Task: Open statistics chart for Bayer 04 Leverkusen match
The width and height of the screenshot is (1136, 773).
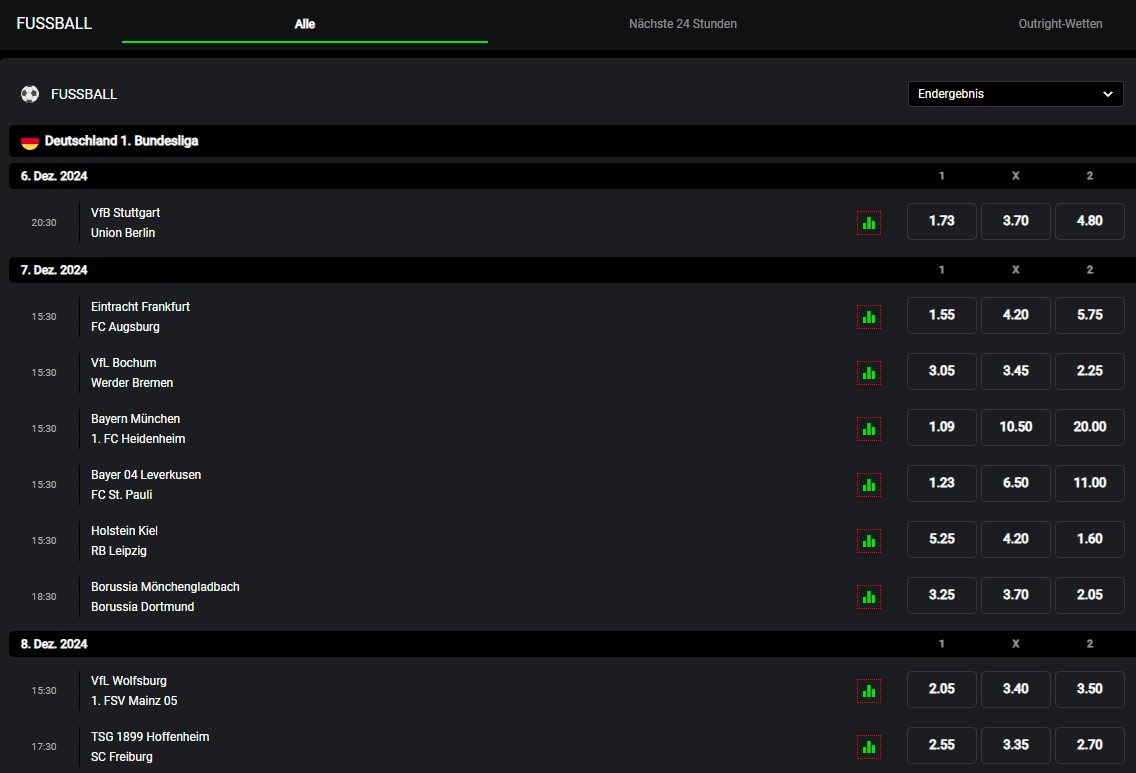Action: [x=868, y=484]
